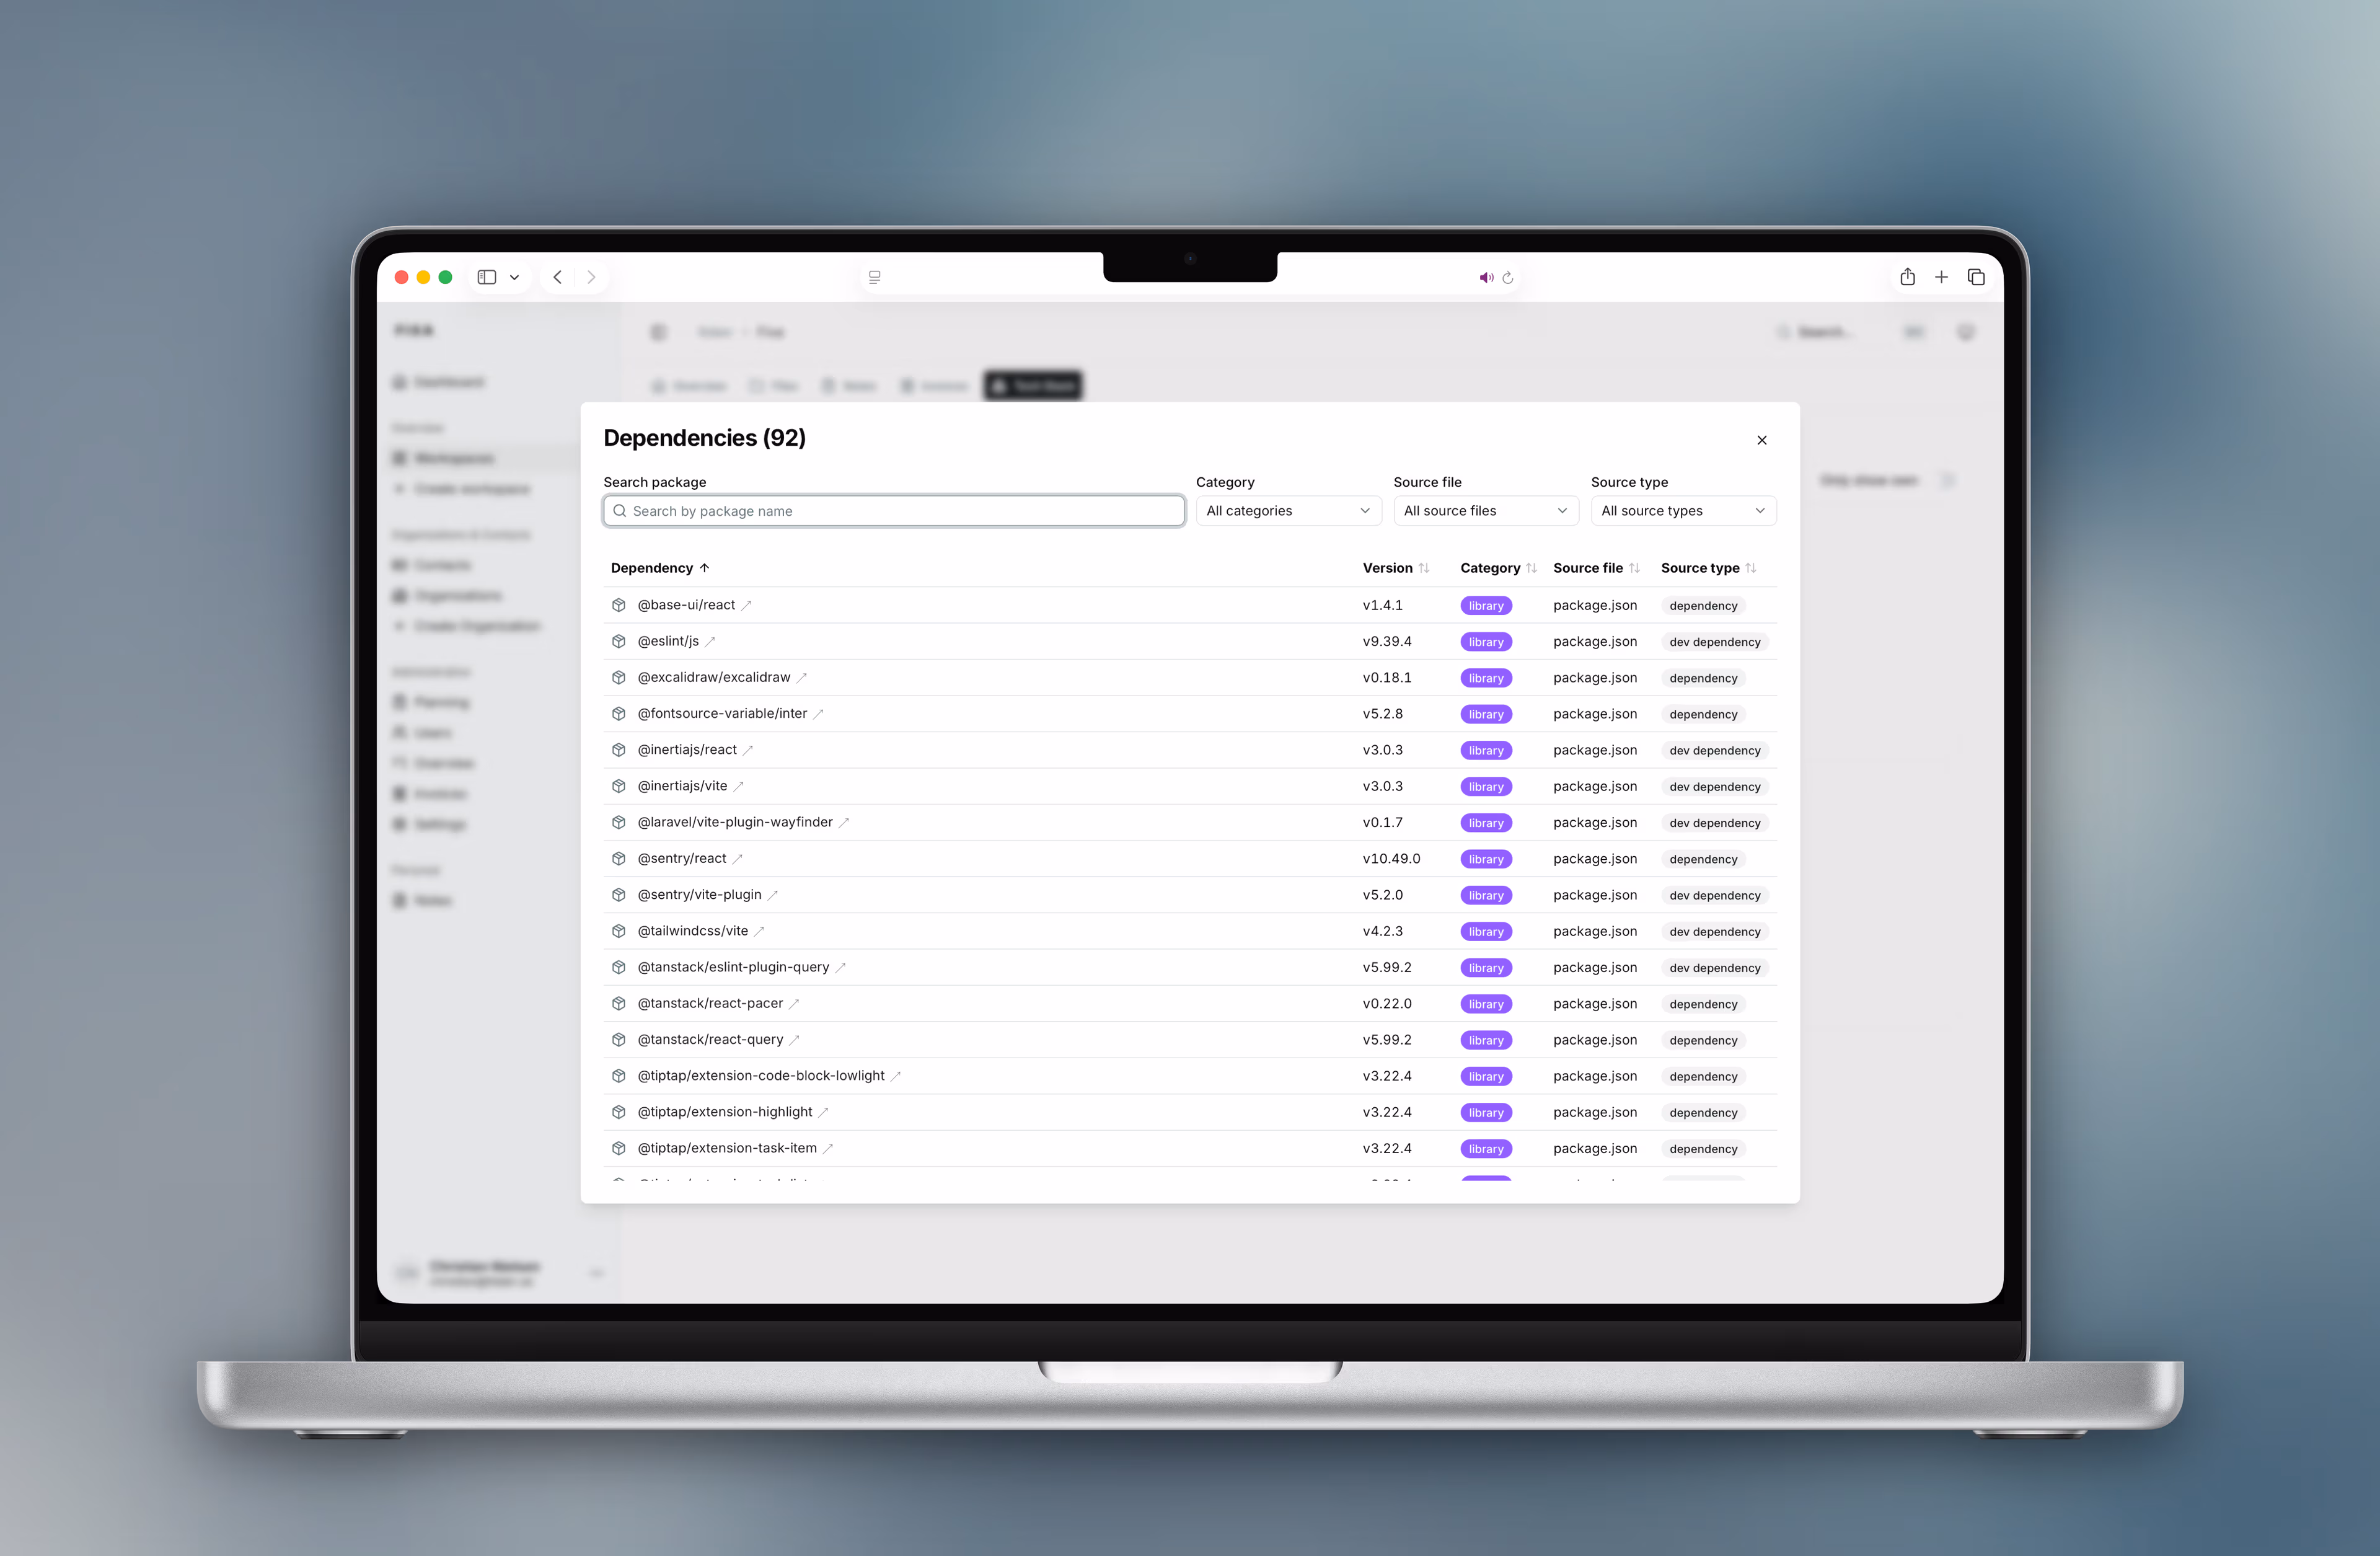Open external link icon for @fontsource-variable/inter
This screenshot has width=2380, height=1556.
click(x=818, y=714)
